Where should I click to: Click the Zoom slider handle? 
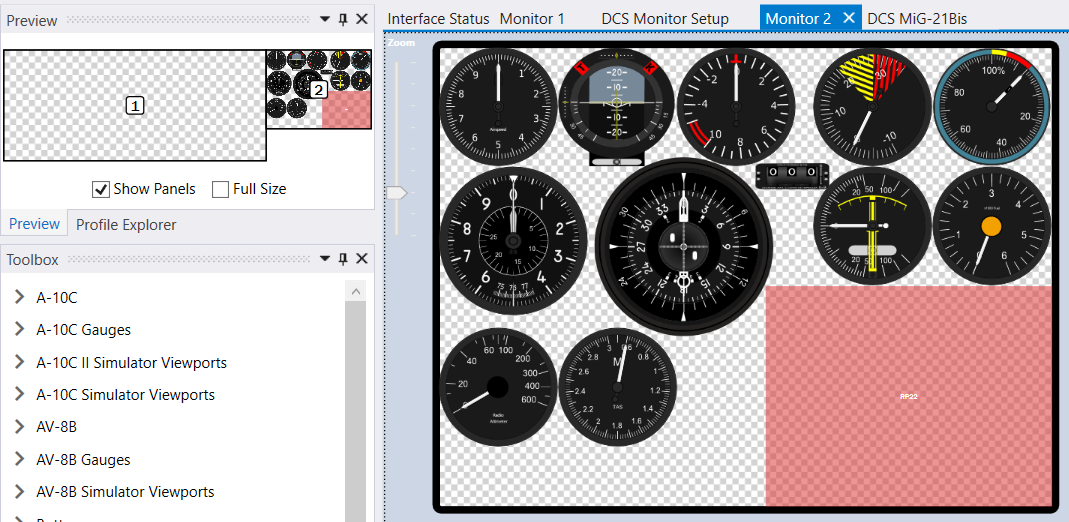(x=398, y=192)
